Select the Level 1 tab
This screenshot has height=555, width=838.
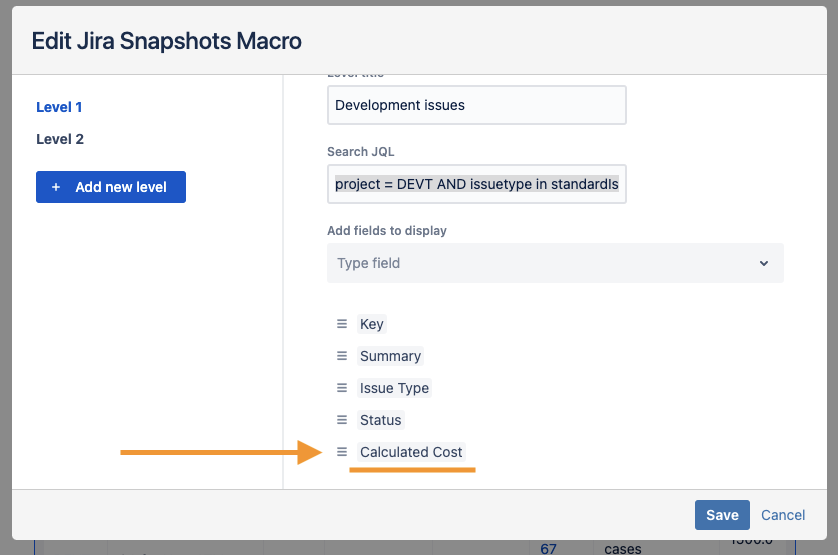pos(59,107)
